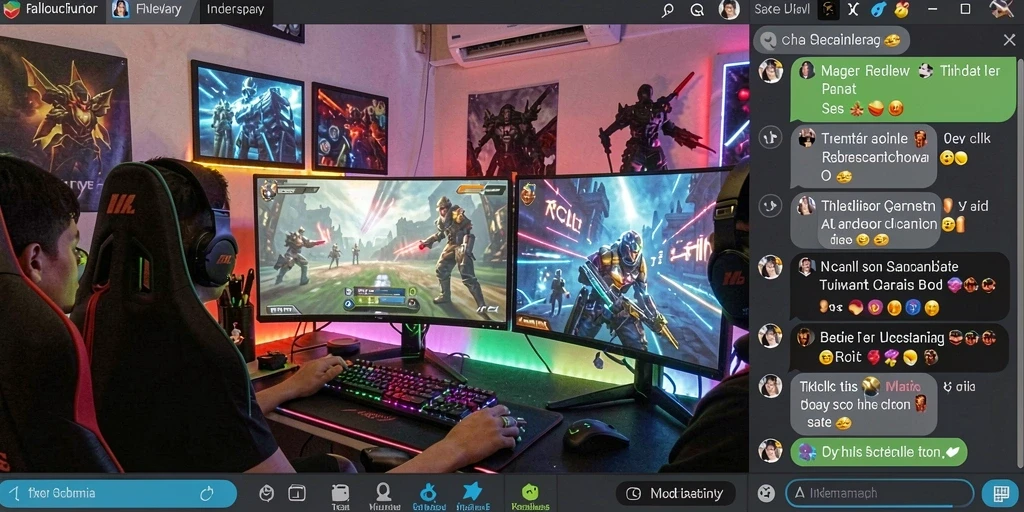Click the chat message input field
The image size is (1024, 512).
(879, 493)
